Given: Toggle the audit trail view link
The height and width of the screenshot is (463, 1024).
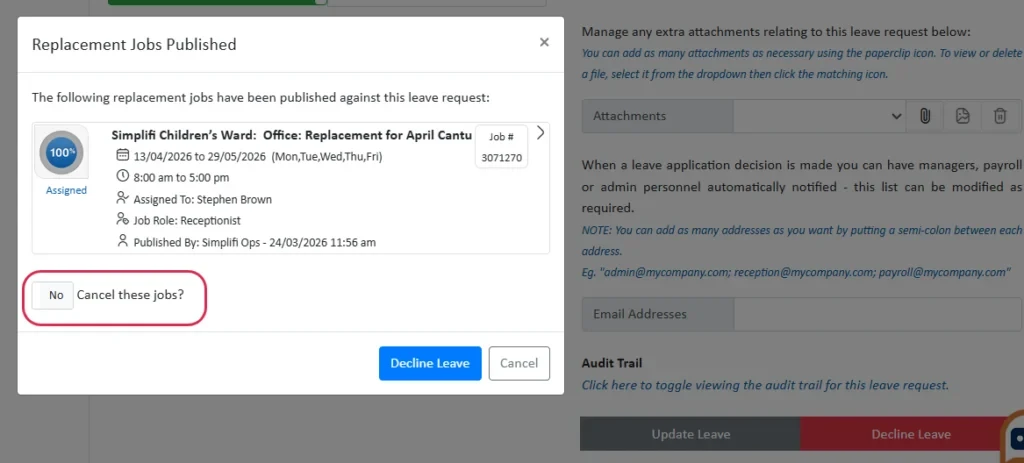Looking at the screenshot, I should coord(765,385).
